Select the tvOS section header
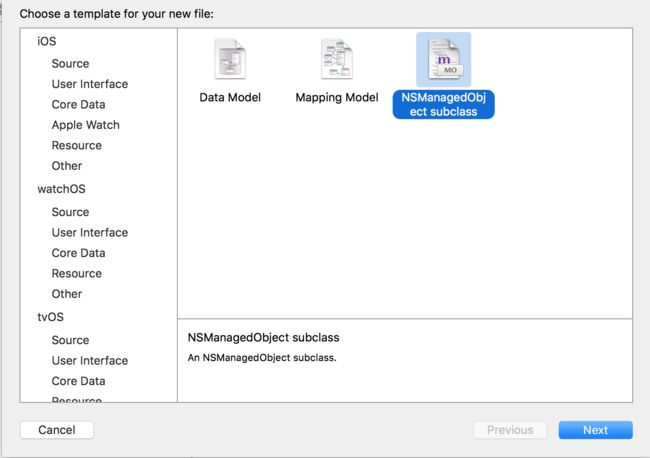650x458 pixels. (51, 317)
